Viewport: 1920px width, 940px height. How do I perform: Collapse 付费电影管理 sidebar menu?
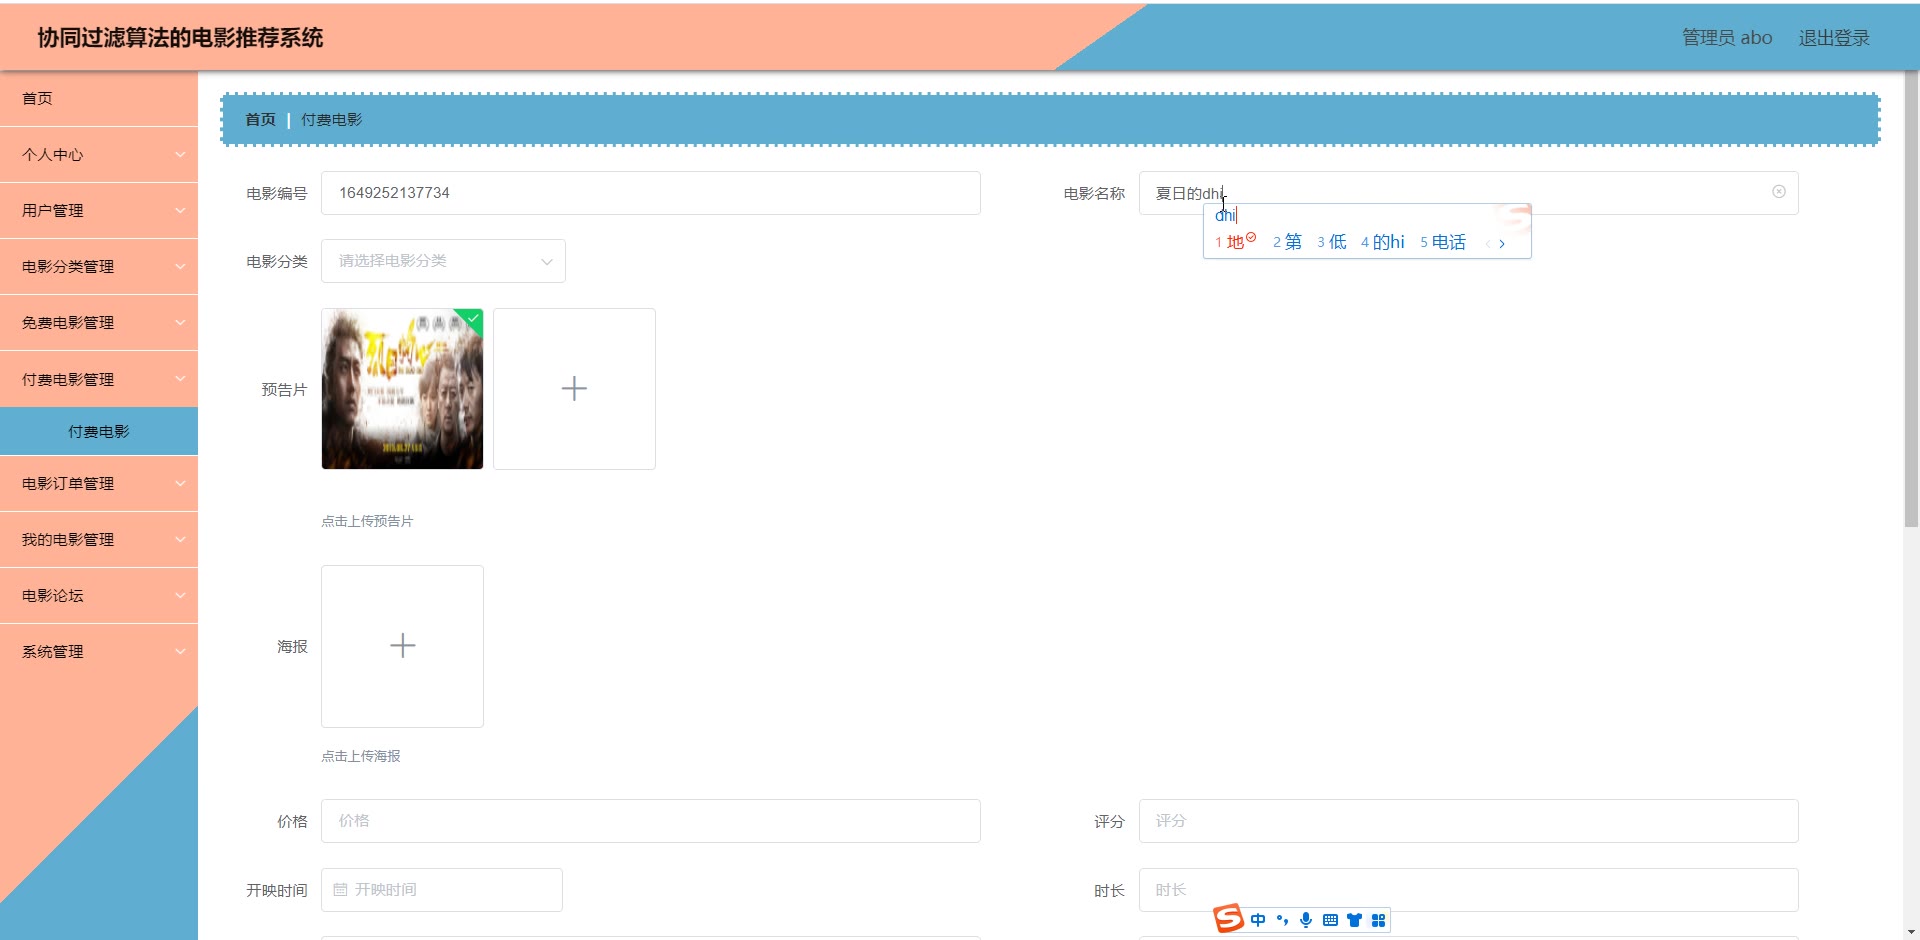99,380
